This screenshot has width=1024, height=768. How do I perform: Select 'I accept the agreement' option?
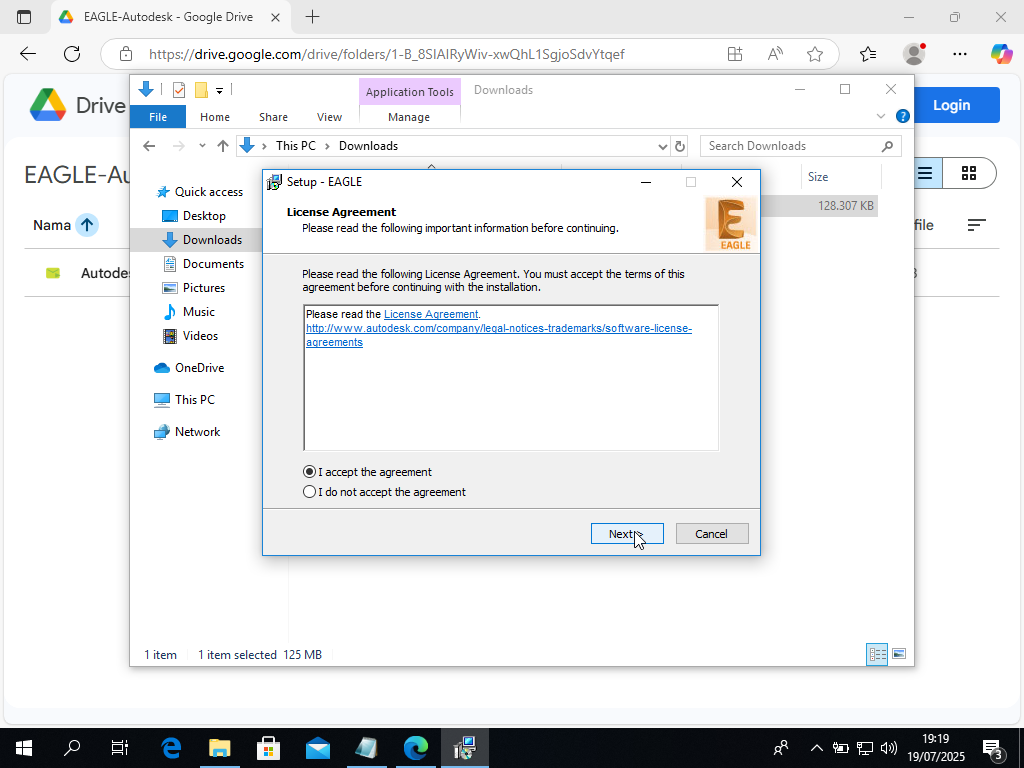point(310,472)
